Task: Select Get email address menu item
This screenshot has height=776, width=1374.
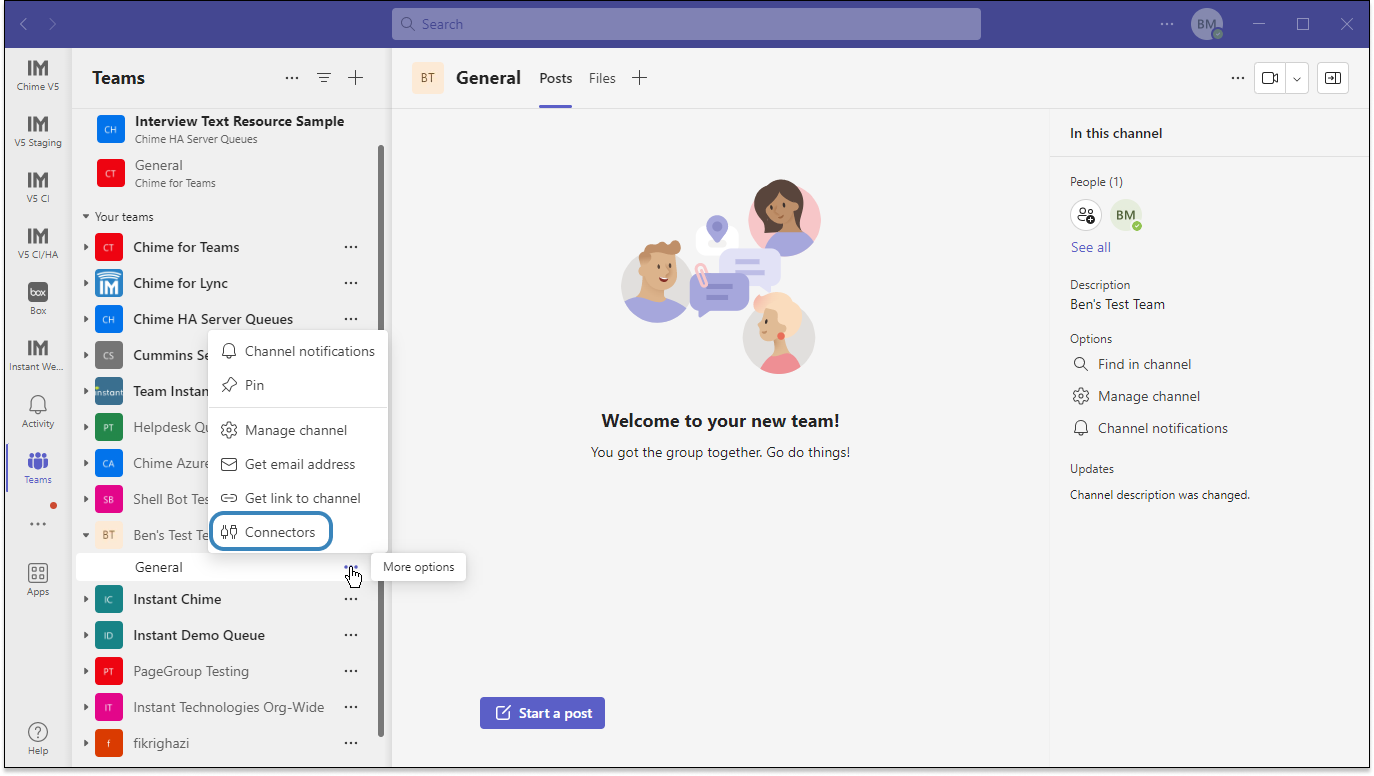Action: [x=298, y=464]
